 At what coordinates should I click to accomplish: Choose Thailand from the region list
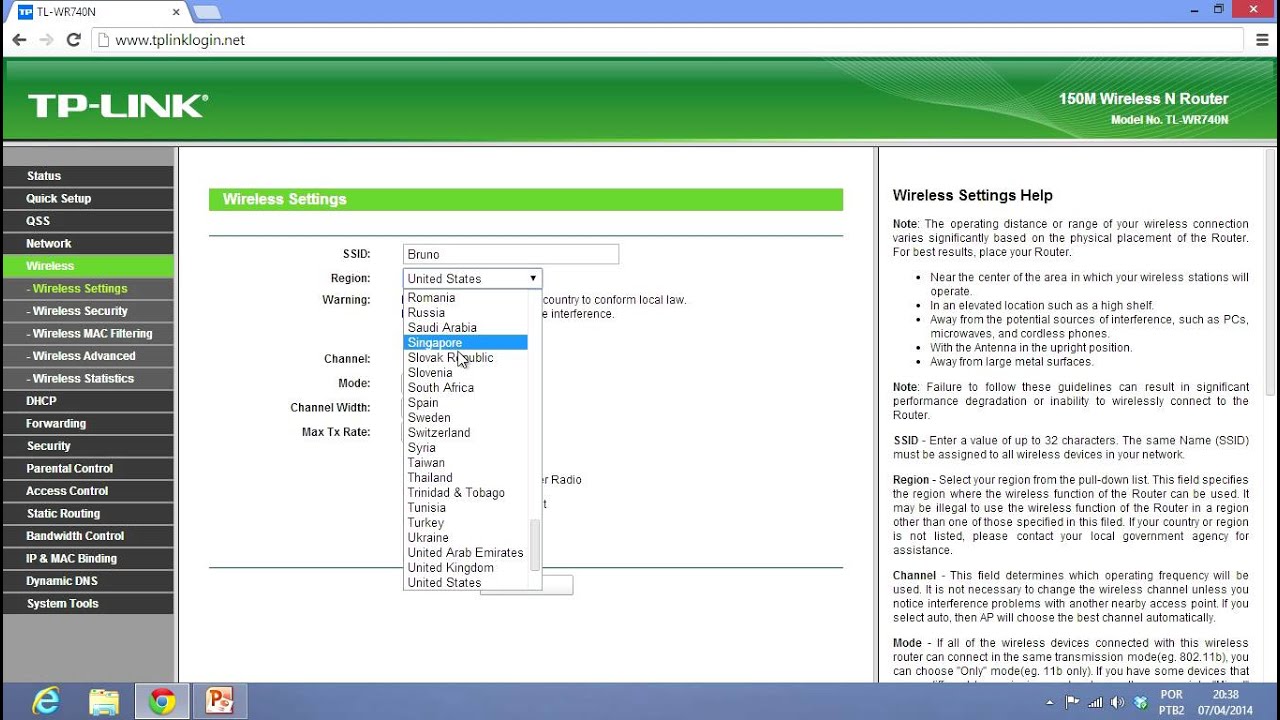click(465, 478)
